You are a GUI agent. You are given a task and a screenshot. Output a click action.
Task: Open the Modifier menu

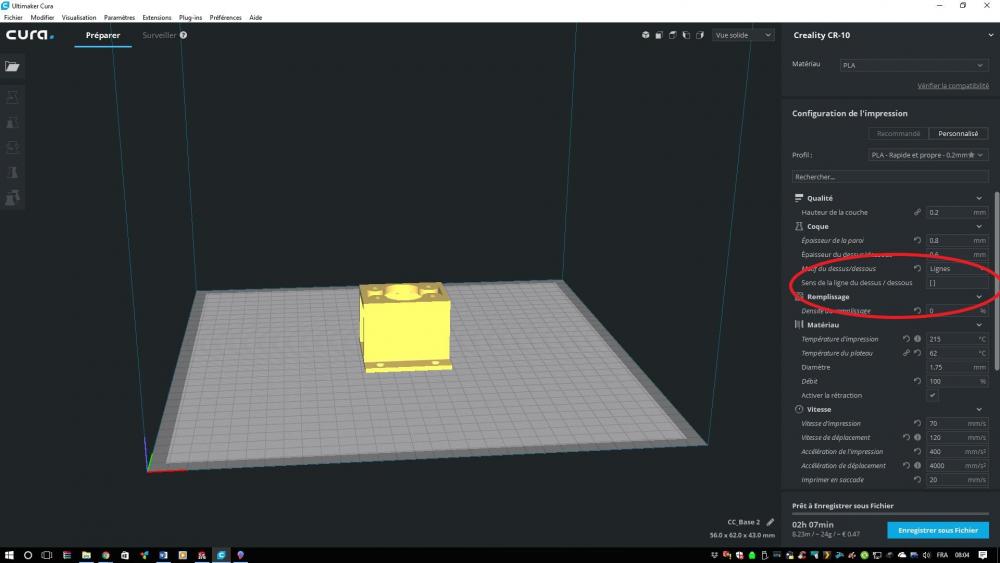42,18
